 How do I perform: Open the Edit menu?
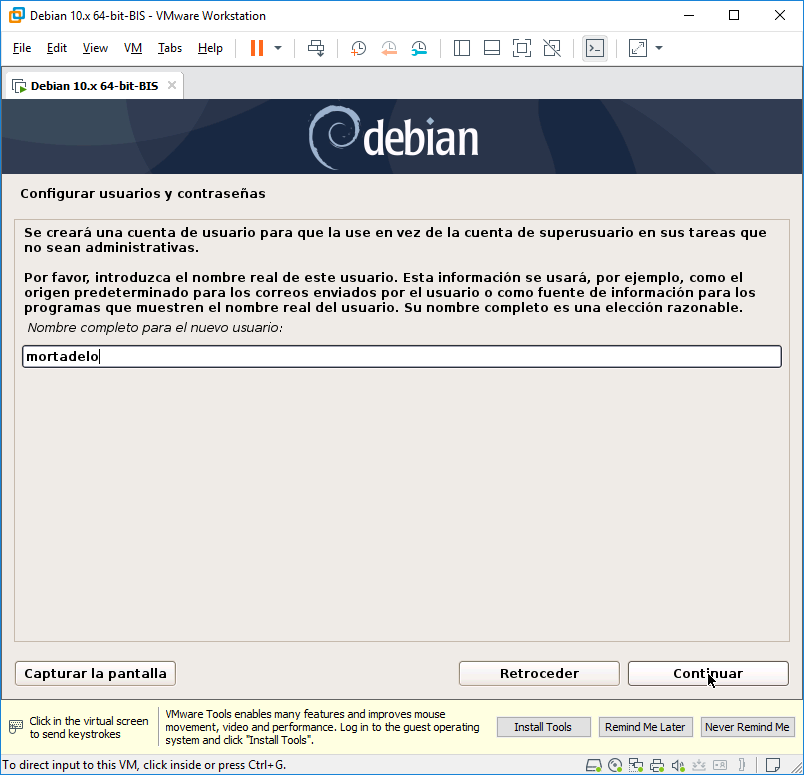click(x=56, y=48)
